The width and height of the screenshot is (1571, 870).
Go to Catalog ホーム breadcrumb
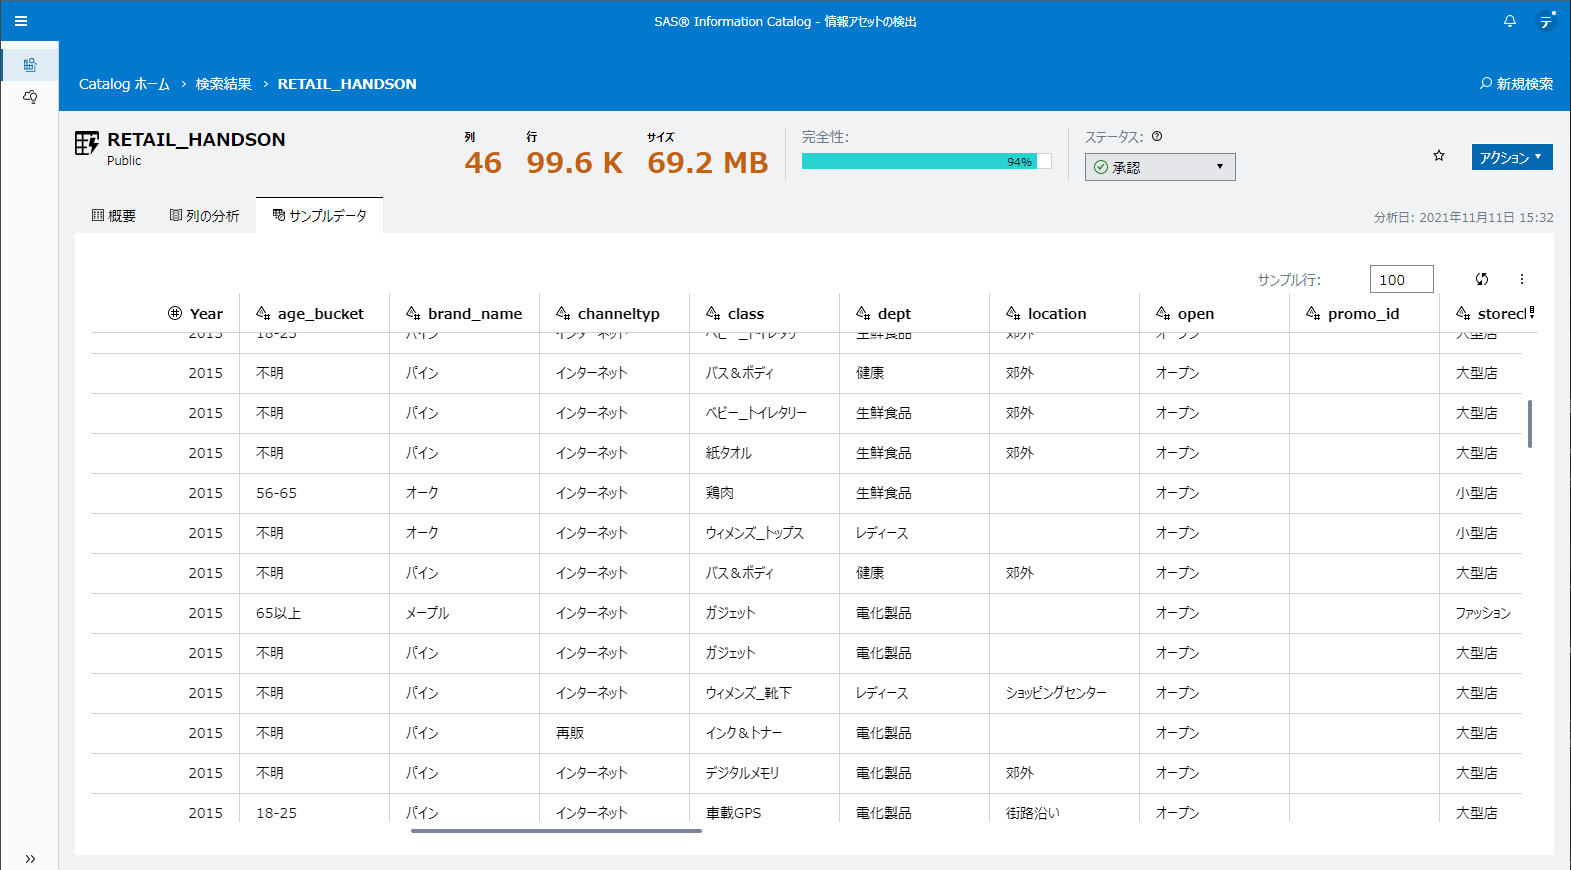pos(124,84)
